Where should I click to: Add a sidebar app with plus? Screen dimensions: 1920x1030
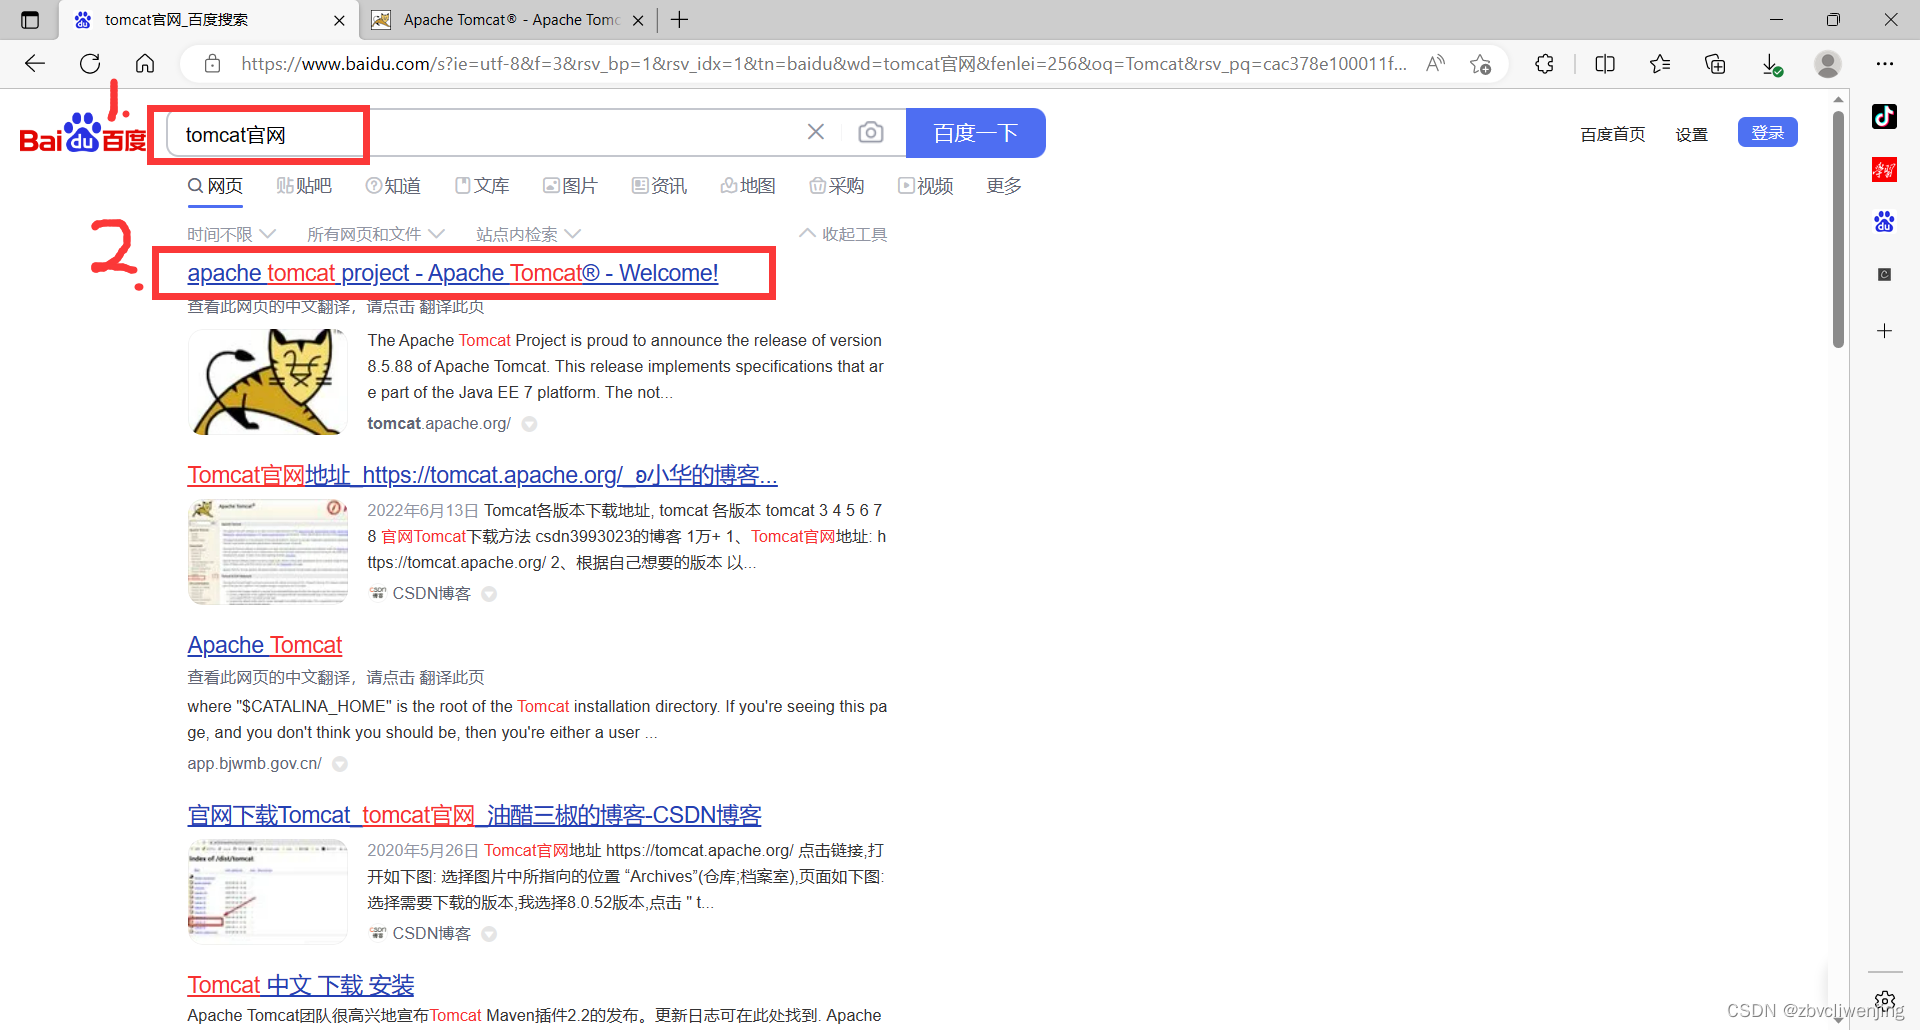(x=1884, y=331)
